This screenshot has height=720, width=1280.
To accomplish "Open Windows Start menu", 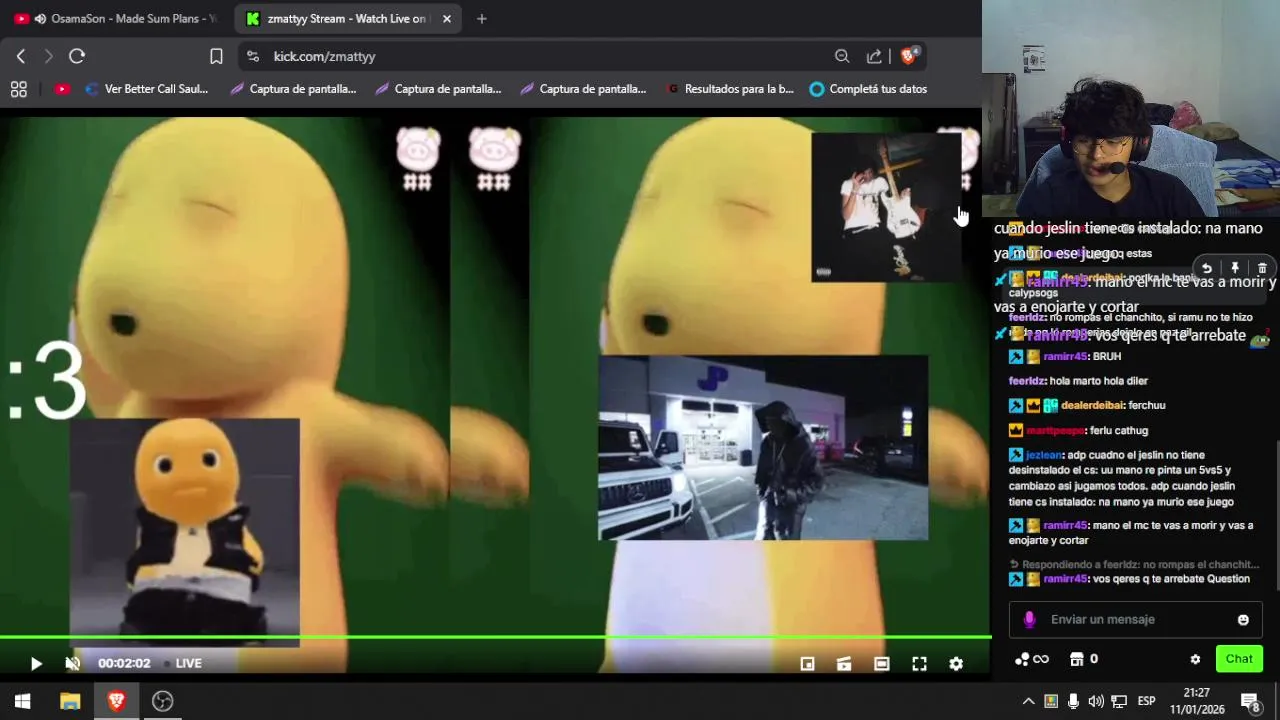I will point(22,701).
